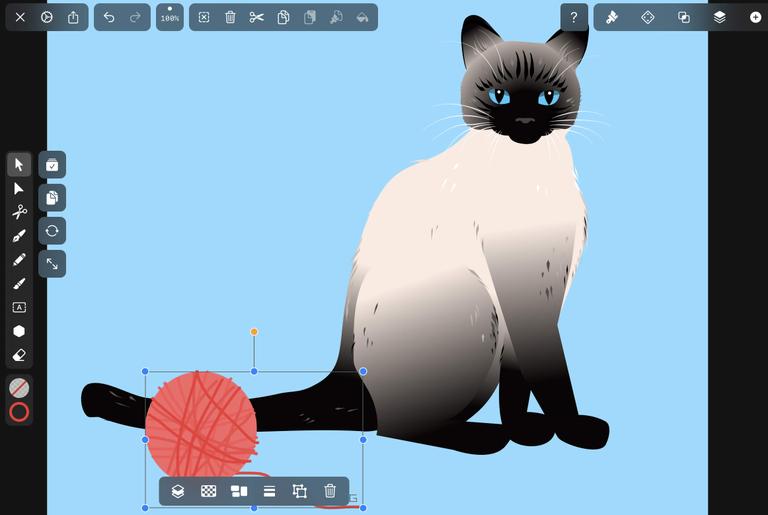The width and height of the screenshot is (768, 515).
Task: Click the paste-style bucket icon
Action: [362, 18]
